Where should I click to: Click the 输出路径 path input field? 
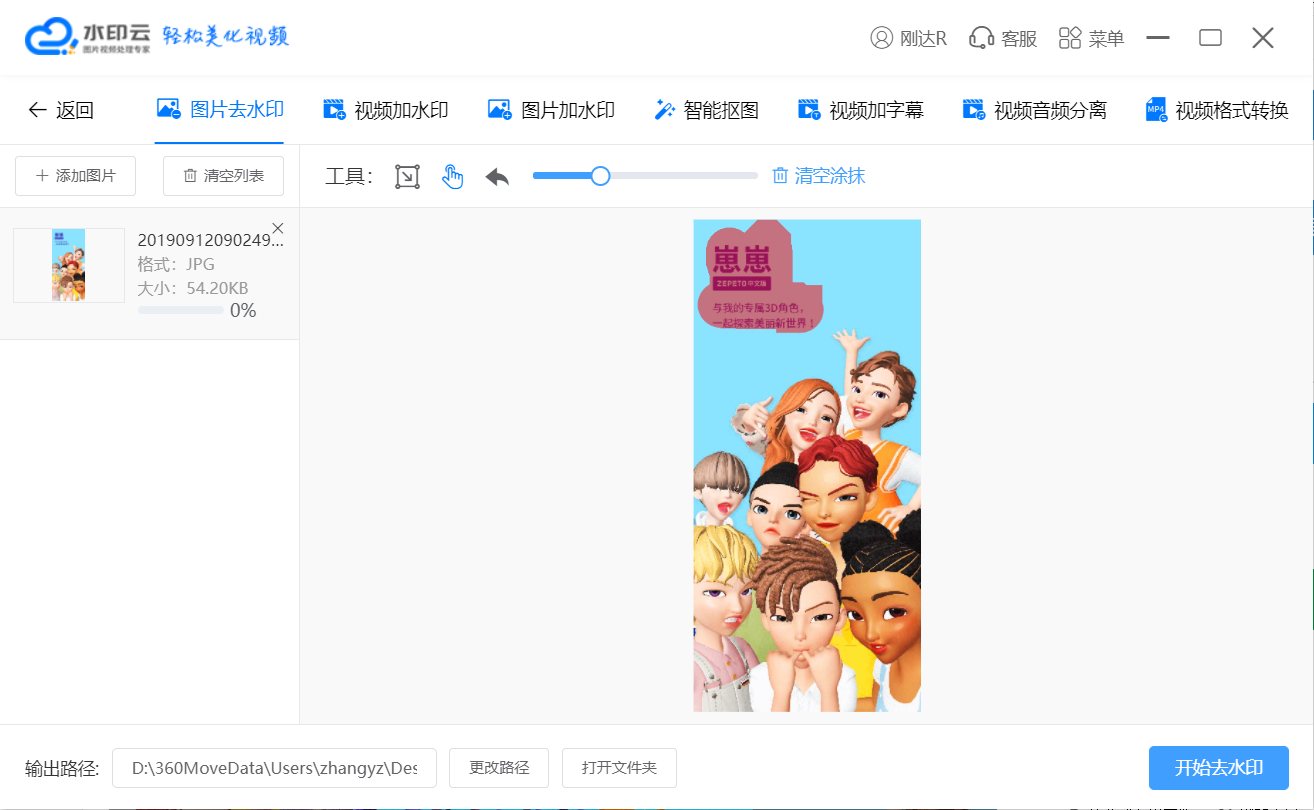click(x=274, y=768)
